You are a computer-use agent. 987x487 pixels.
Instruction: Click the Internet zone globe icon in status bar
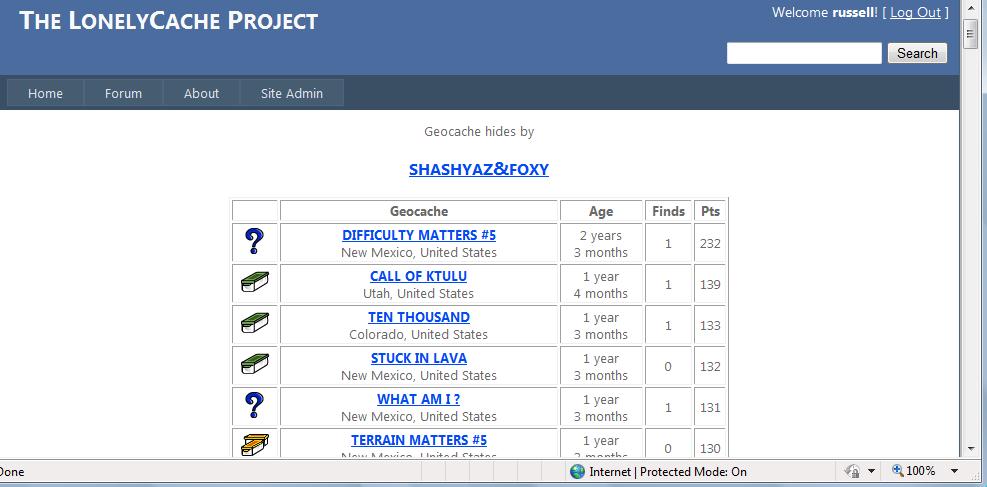(x=577, y=471)
